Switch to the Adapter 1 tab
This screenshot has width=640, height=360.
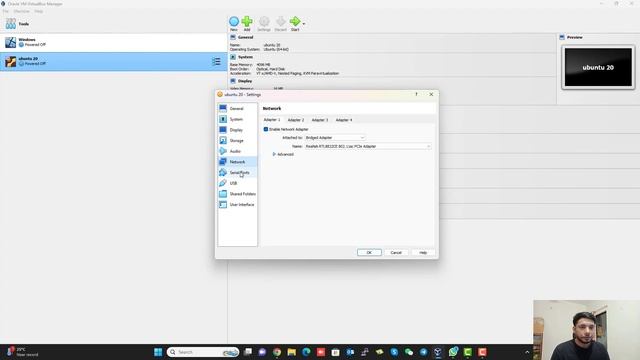pos(272,120)
